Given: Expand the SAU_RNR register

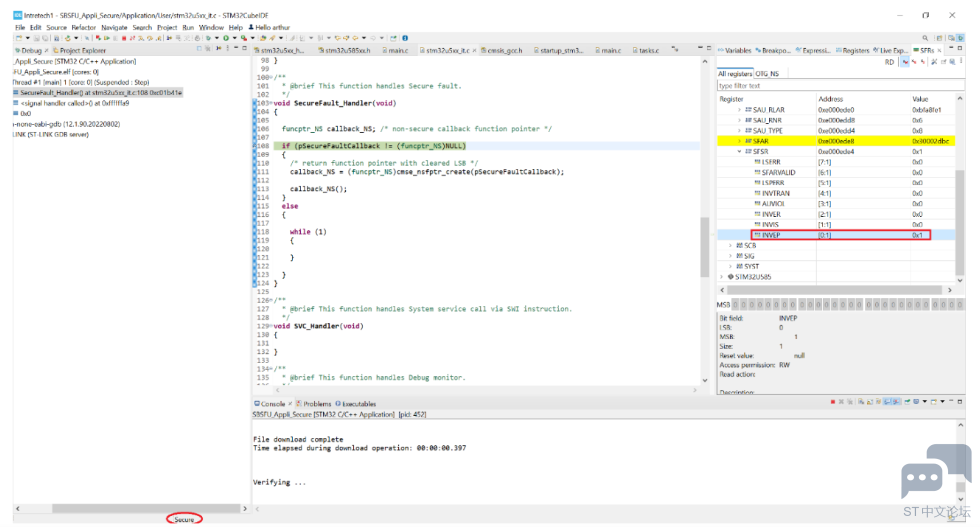Looking at the screenshot, I should tap(739, 120).
